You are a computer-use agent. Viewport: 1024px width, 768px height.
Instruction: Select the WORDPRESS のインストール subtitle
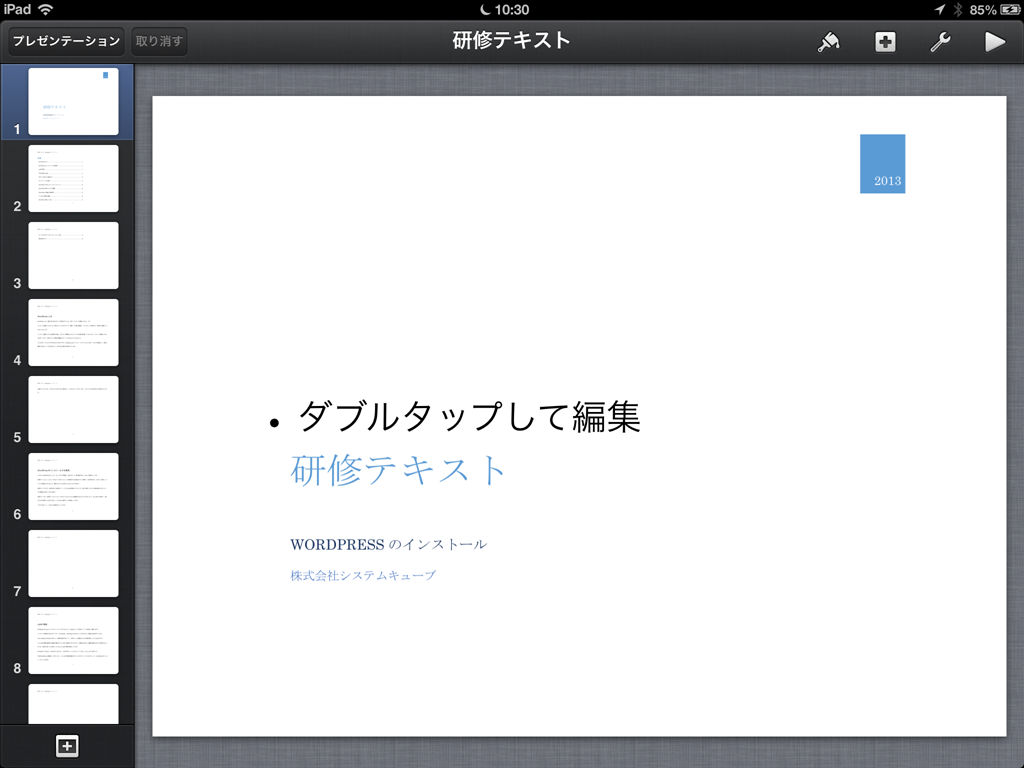pyautogui.click(x=388, y=544)
